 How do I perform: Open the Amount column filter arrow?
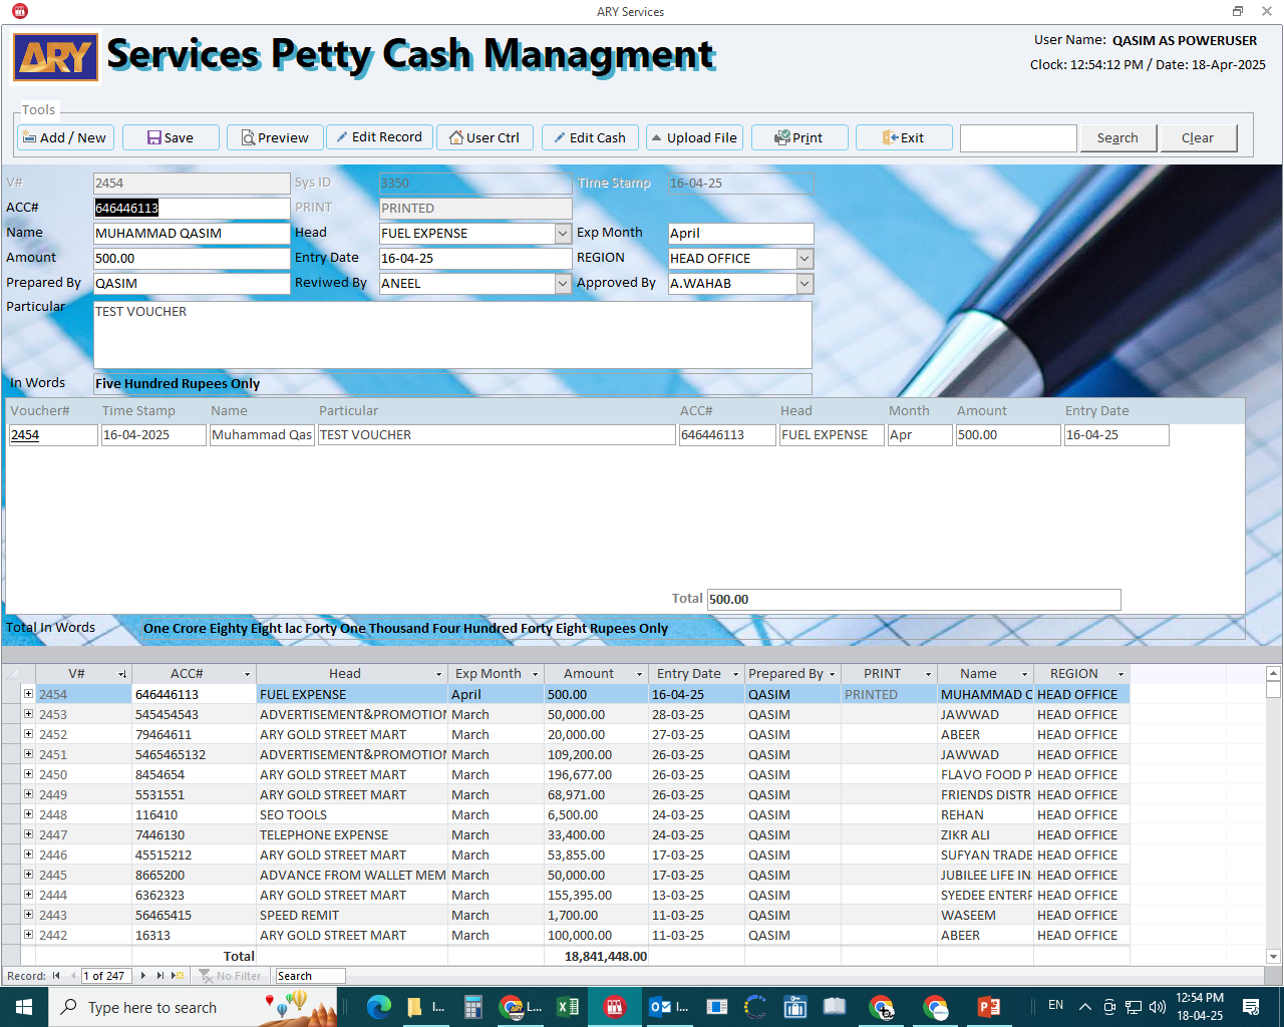pos(637,675)
